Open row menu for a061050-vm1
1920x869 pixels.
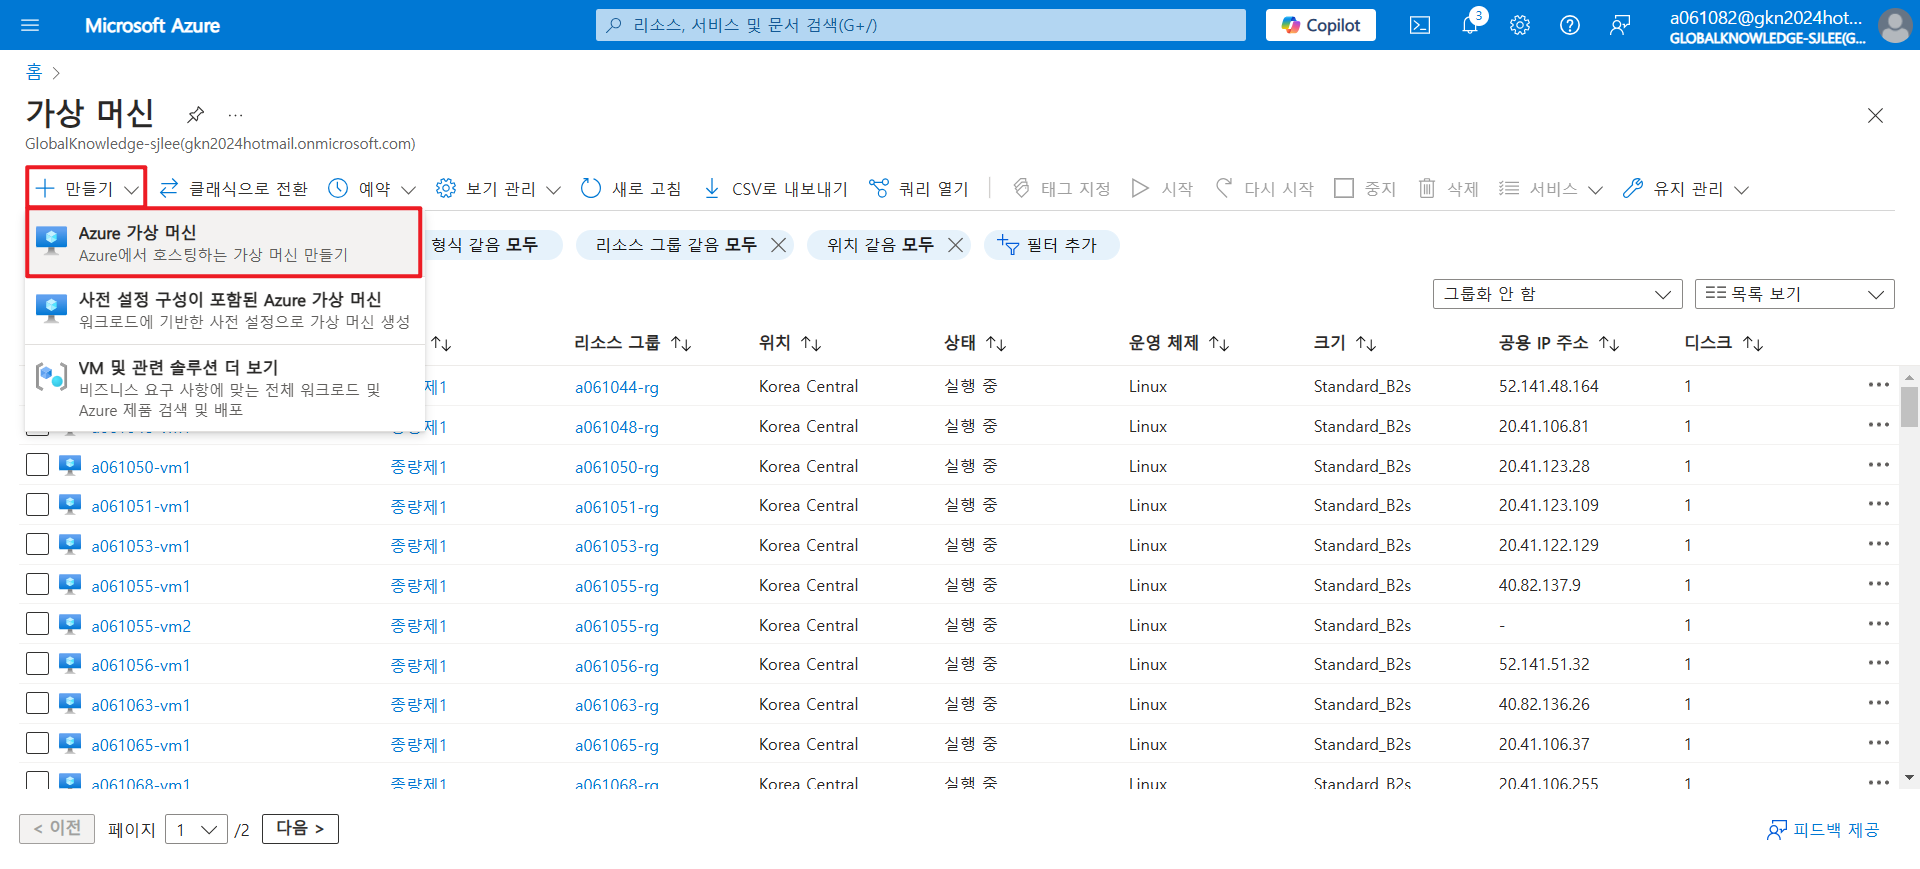click(x=1878, y=465)
